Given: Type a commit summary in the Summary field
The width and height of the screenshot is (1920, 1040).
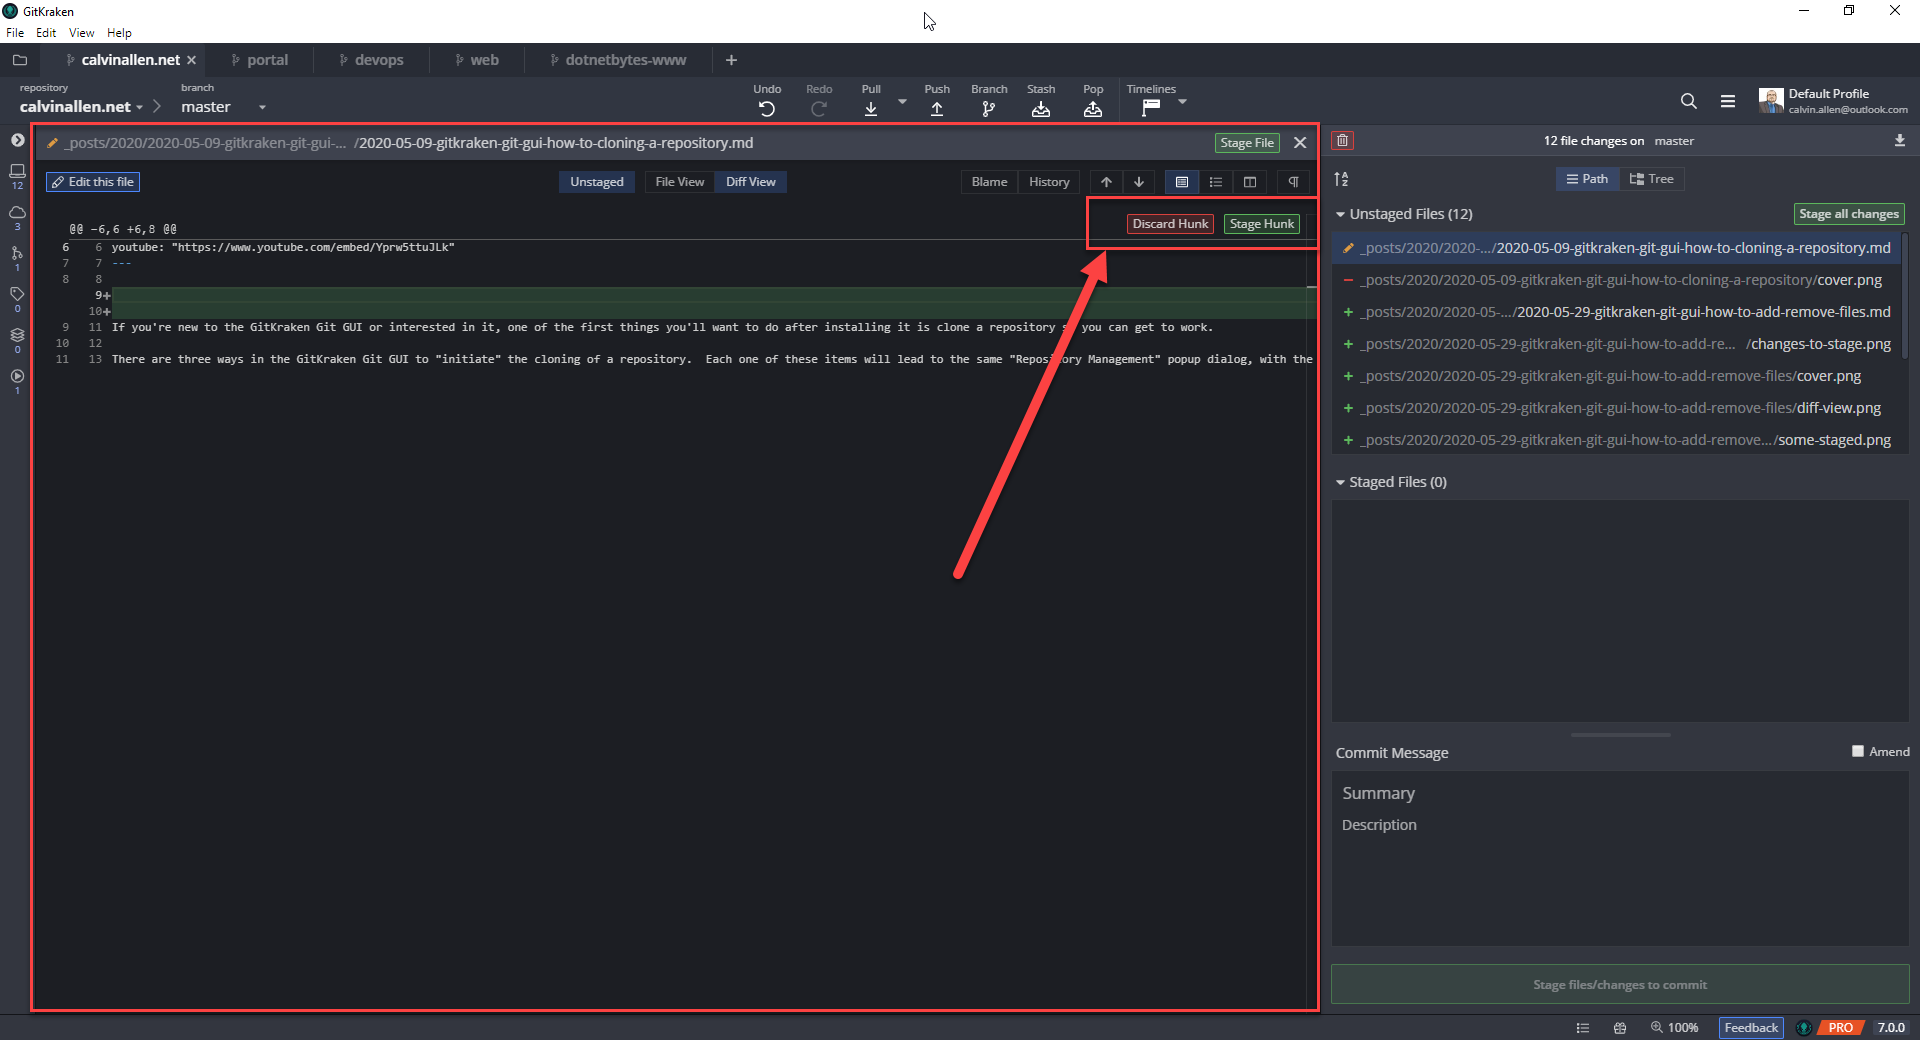Looking at the screenshot, I should click(x=1500, y=793).
